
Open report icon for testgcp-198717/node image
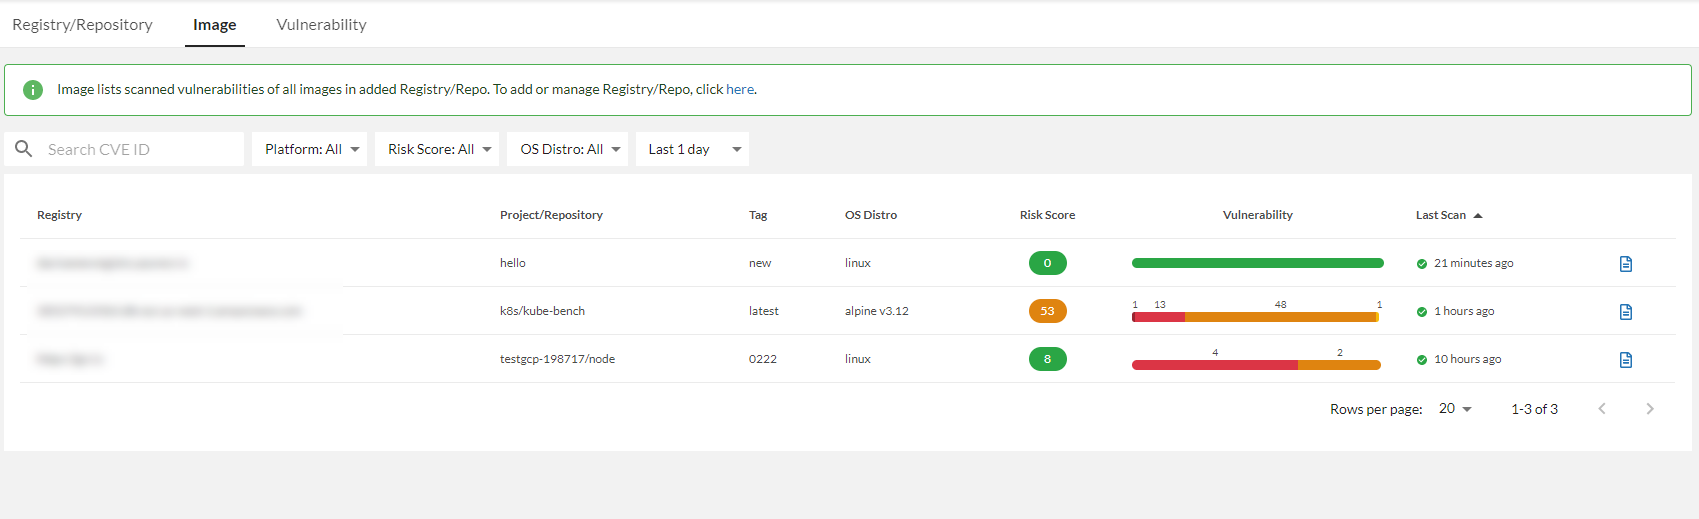point(1625,360)
